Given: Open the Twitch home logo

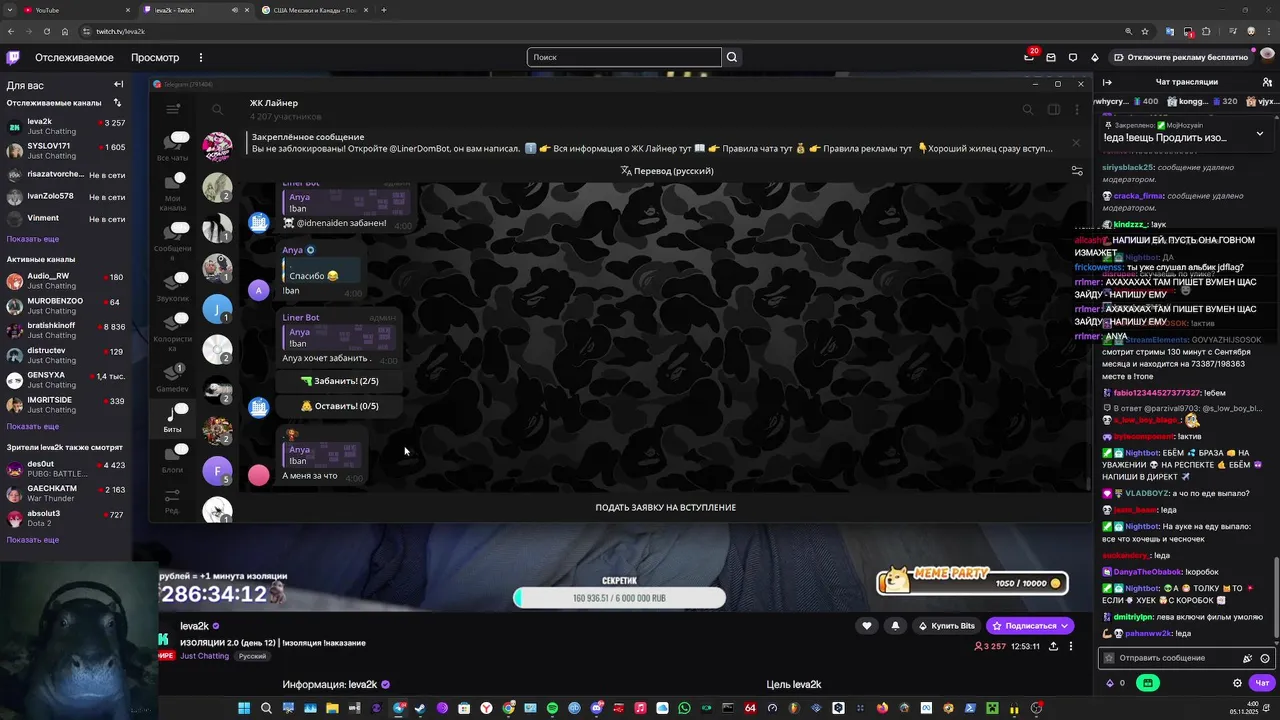Looking at the screenshot, I should [13, 57].
